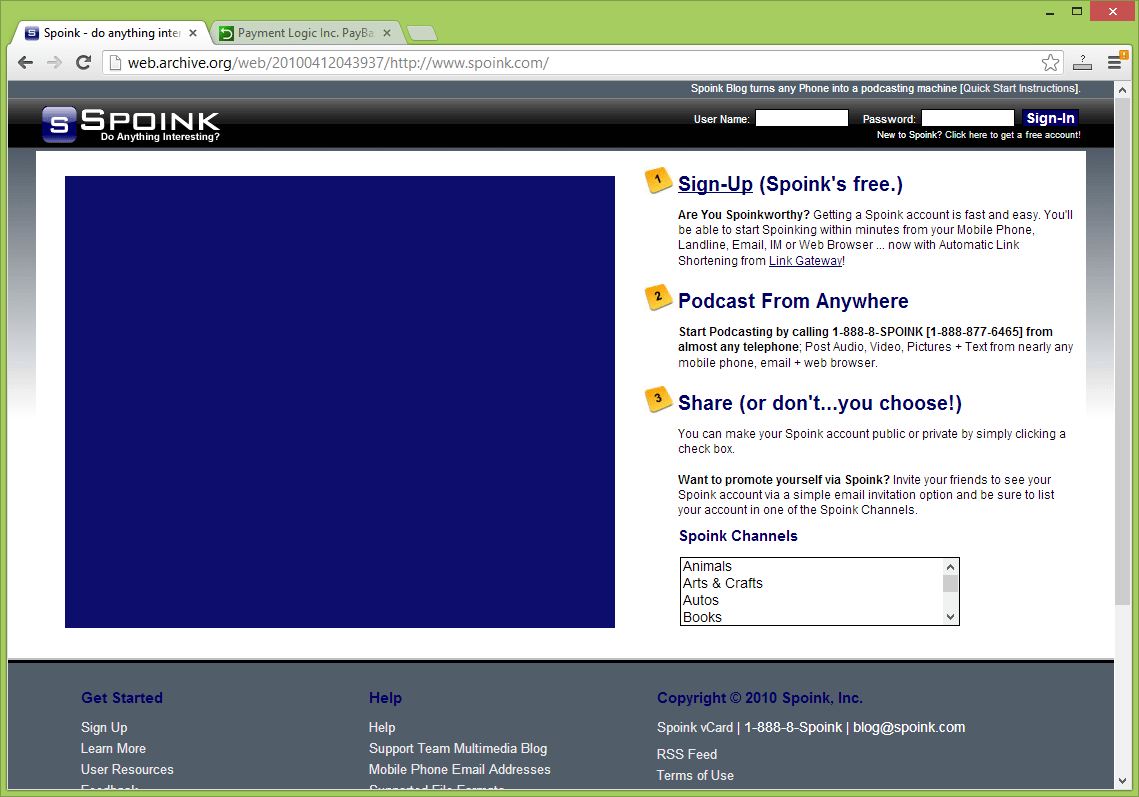Close the browser window
Viewport: 1139px width, 797px height.
tap(1114, 11)
